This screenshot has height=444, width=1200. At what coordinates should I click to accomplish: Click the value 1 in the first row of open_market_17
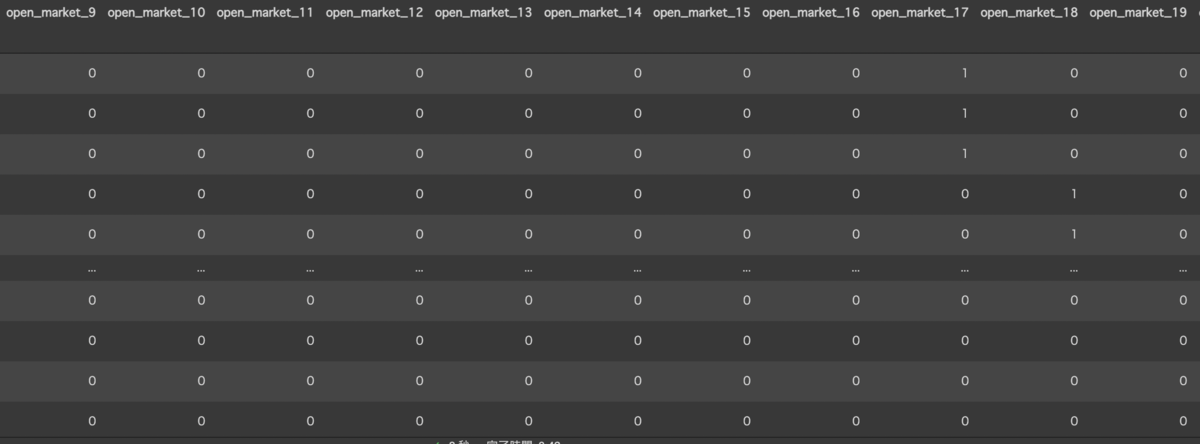pos(964,73)
